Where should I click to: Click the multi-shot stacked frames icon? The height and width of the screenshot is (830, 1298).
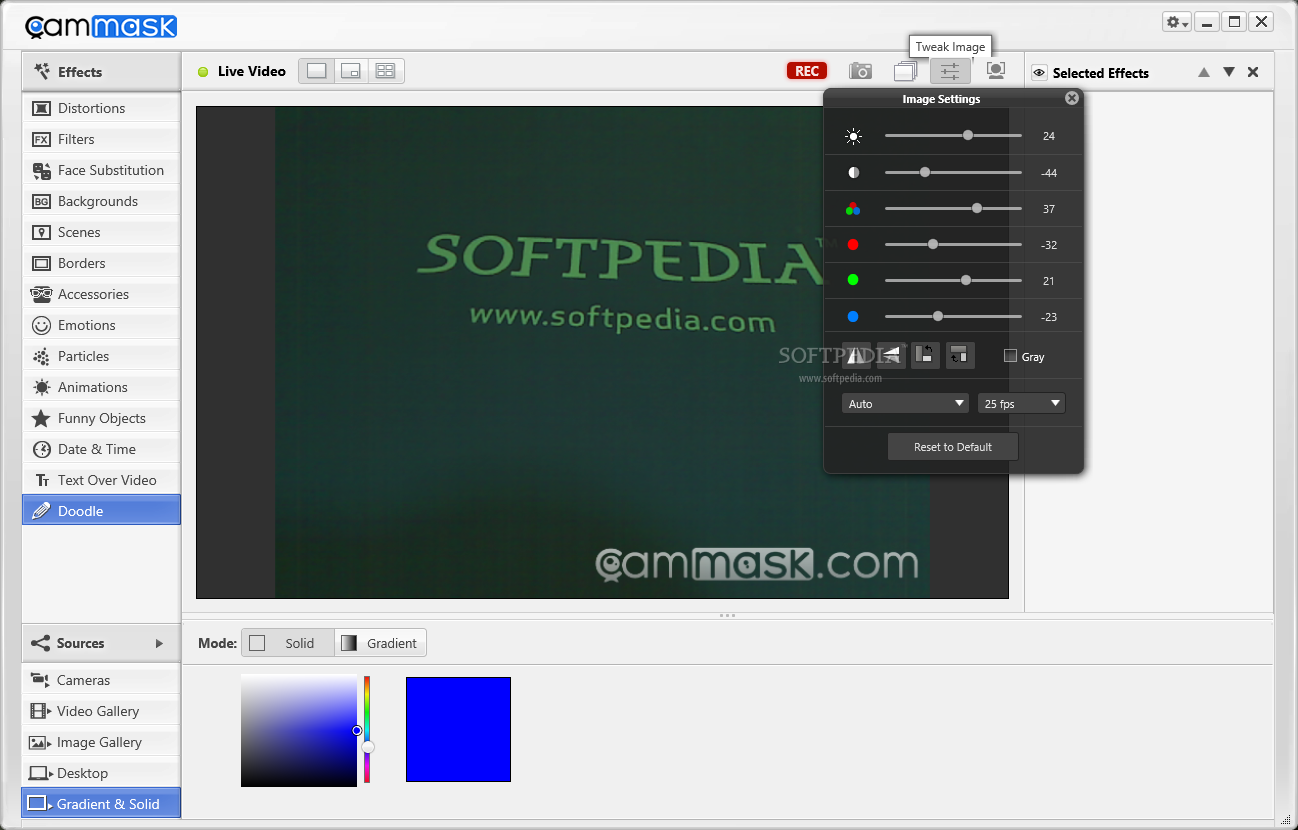tap(905, 71)
